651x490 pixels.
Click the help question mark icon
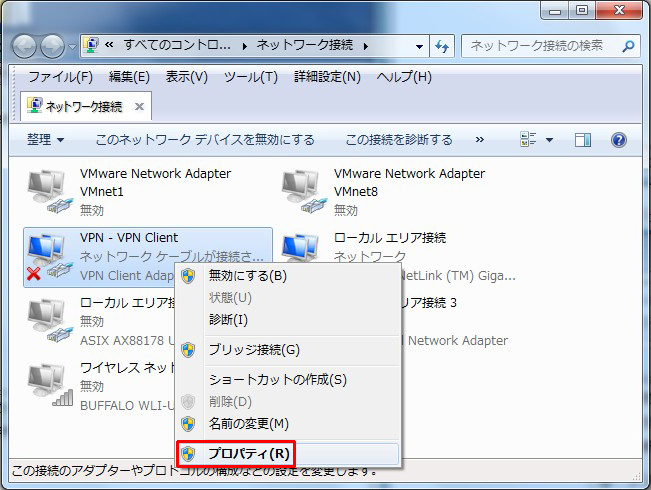pos(618,140)
